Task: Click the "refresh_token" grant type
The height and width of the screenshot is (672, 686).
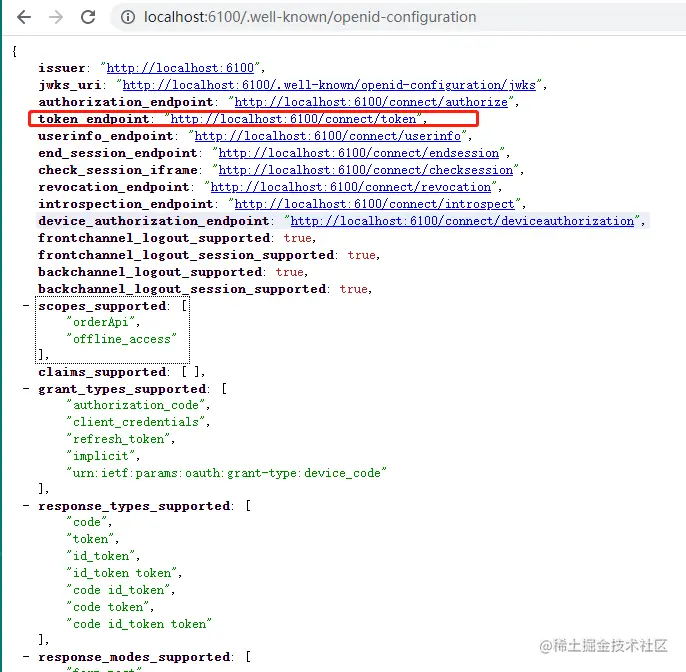Action: click(118, 439)
